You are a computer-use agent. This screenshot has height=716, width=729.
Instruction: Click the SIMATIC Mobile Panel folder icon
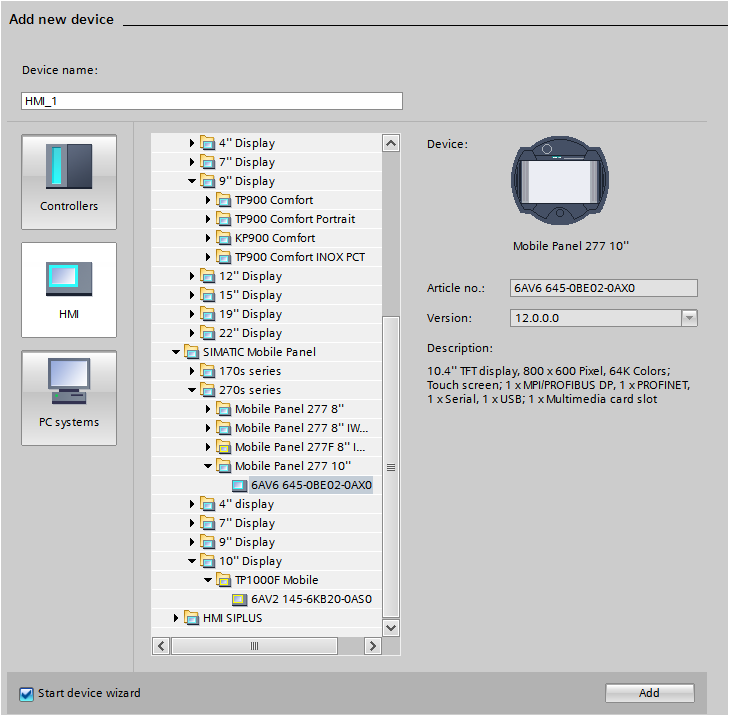pyautogui.click(x=192, y=352)
